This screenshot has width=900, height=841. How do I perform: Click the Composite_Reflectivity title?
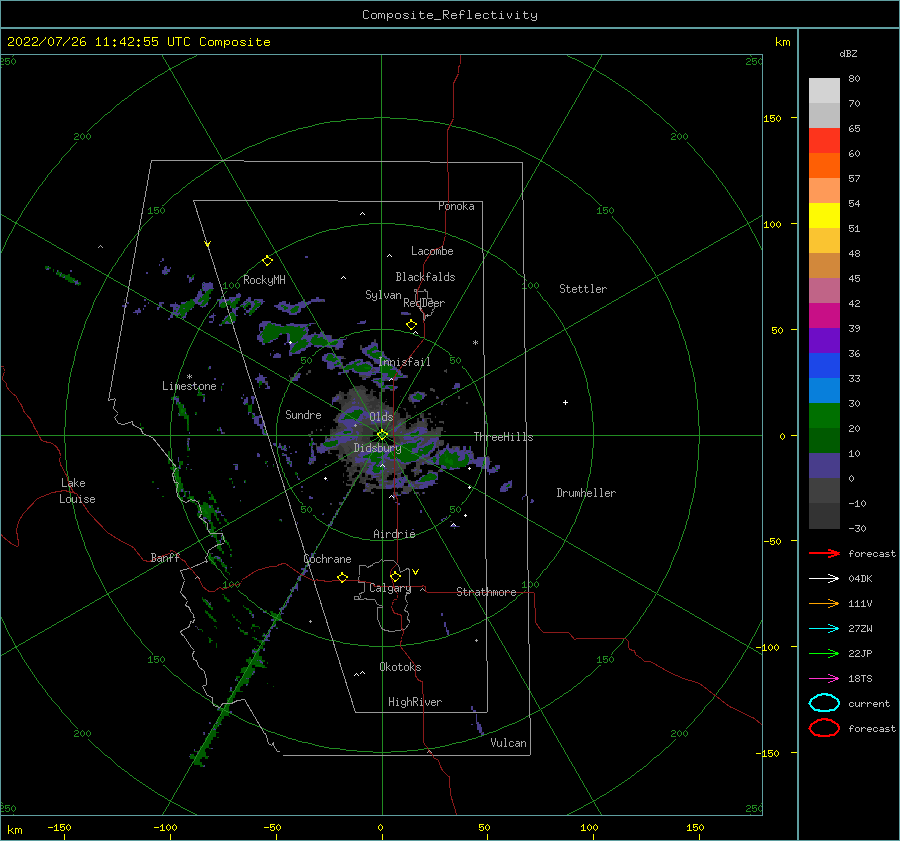coord(449,15)
